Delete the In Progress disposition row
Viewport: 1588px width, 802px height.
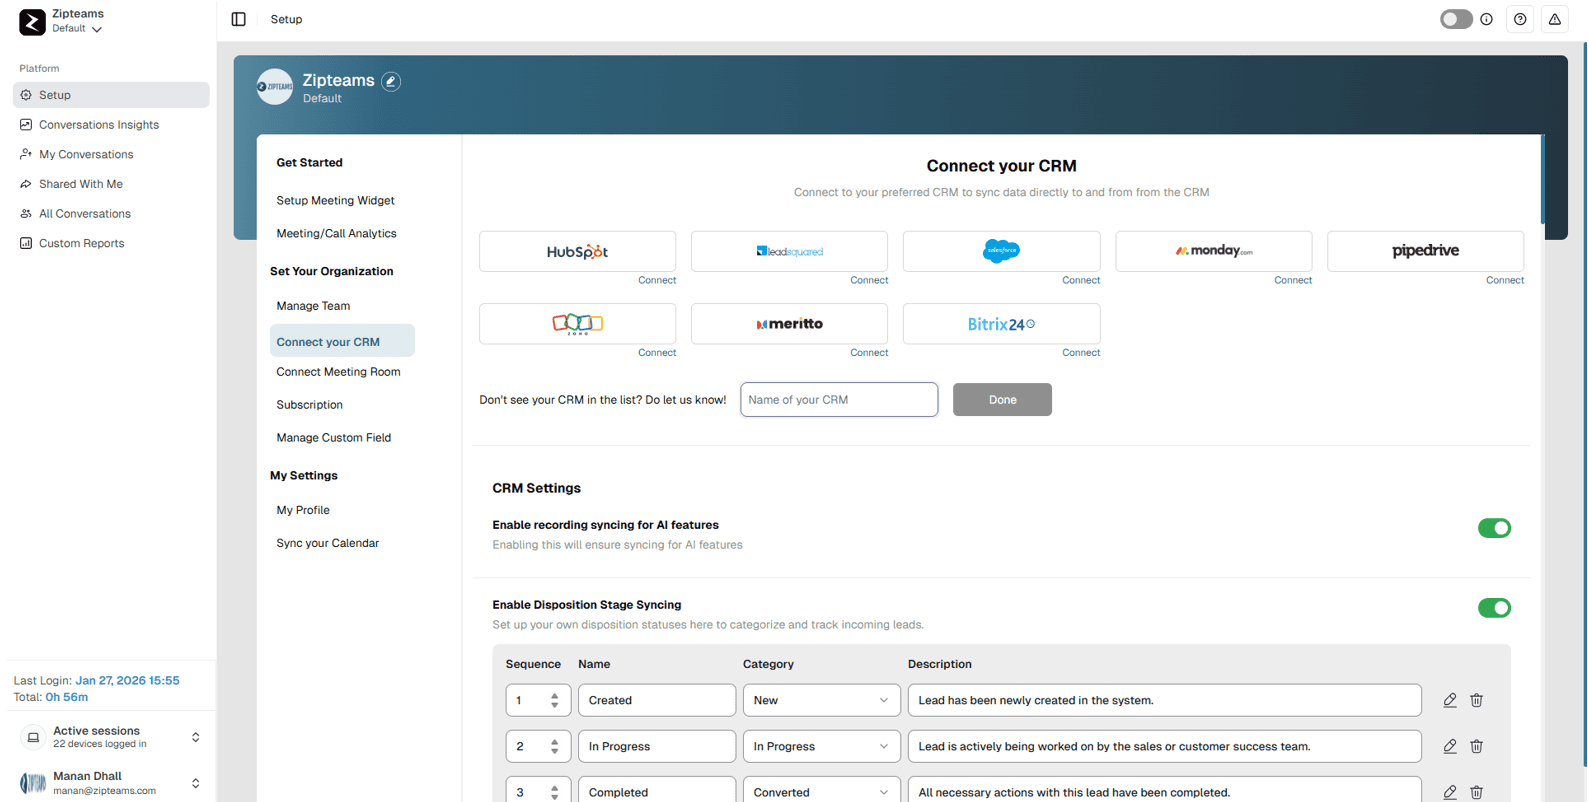1476,746
